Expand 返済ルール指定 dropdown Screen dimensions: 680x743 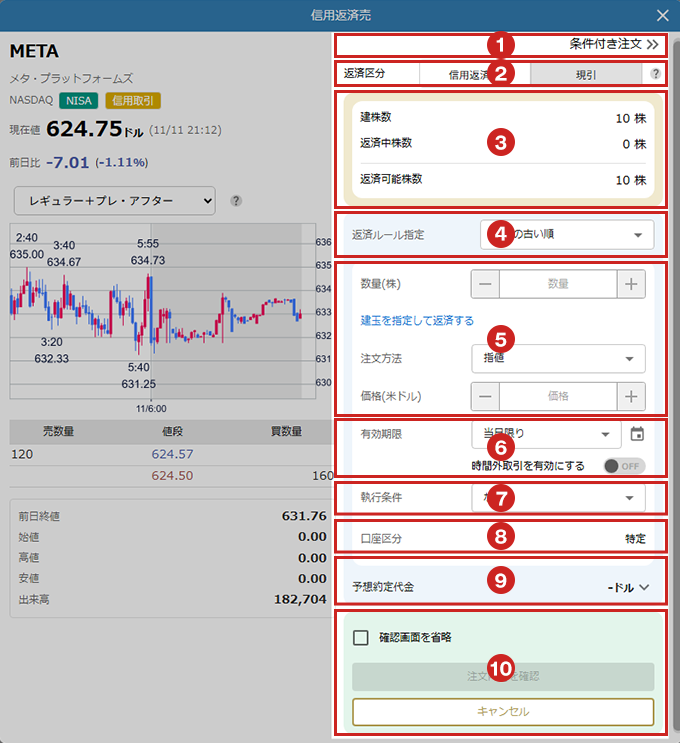(567, 235)
